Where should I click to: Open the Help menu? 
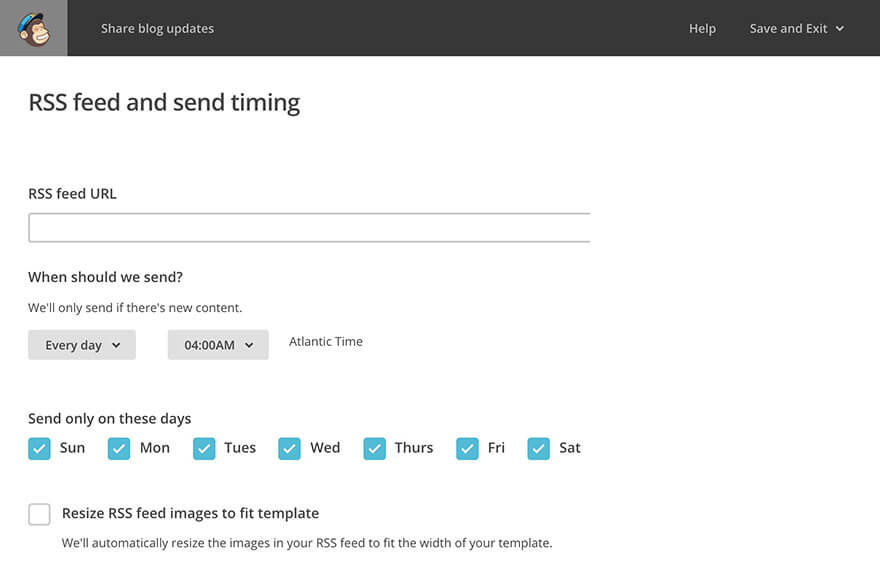[702, 28]
